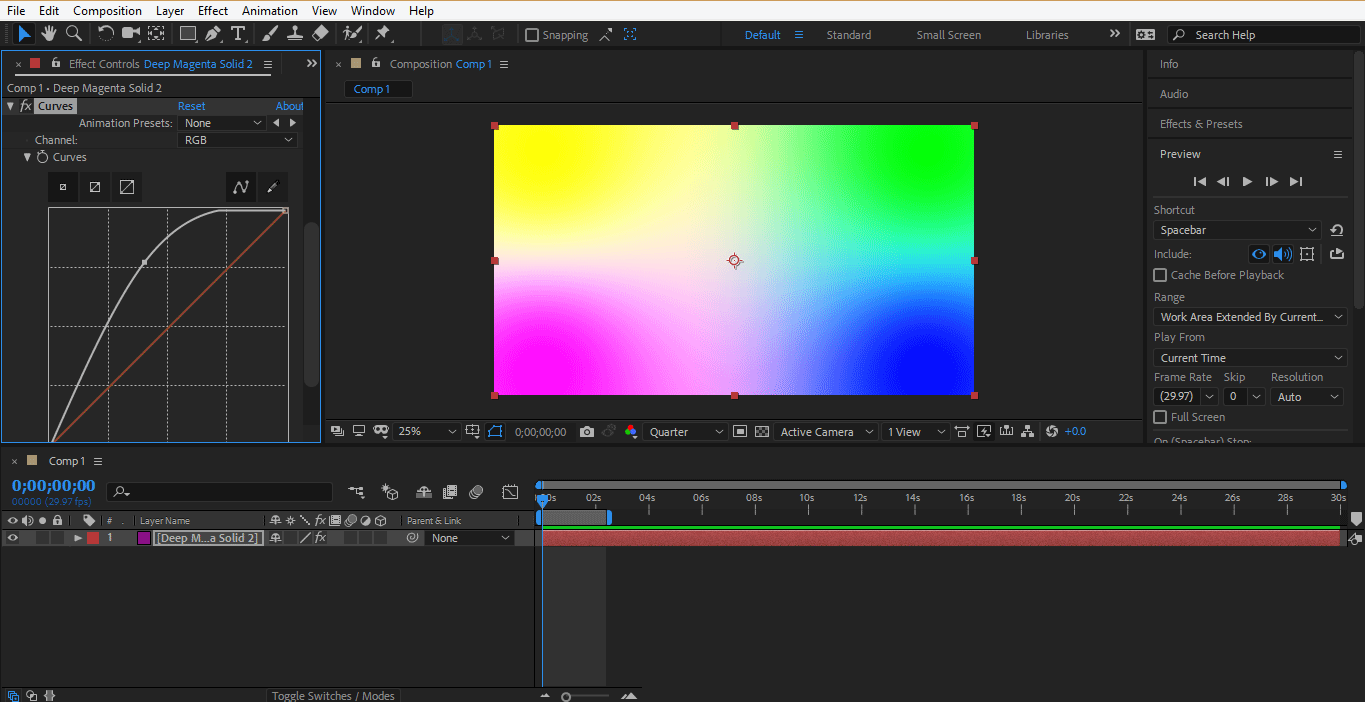Select the Rectangle shape tool
The height and width of the screenshot is (702, 1365).
click(187, 34)
